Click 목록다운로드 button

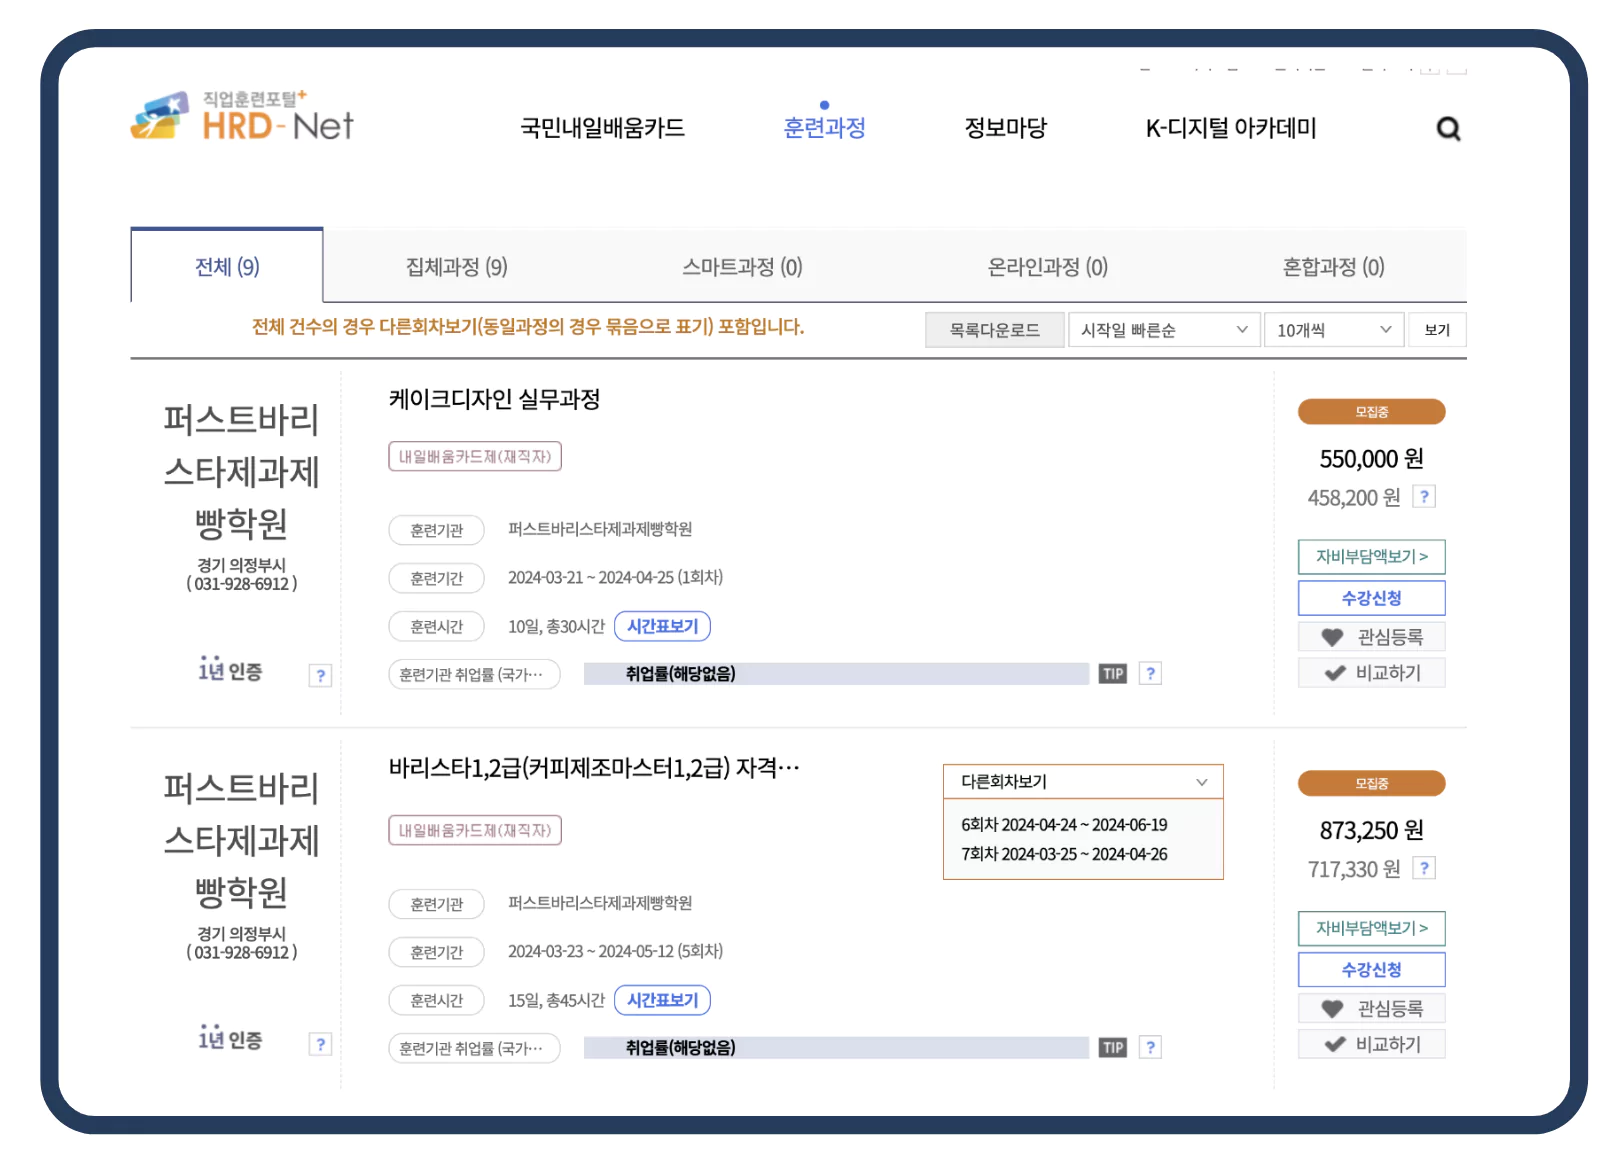point(994,330)
